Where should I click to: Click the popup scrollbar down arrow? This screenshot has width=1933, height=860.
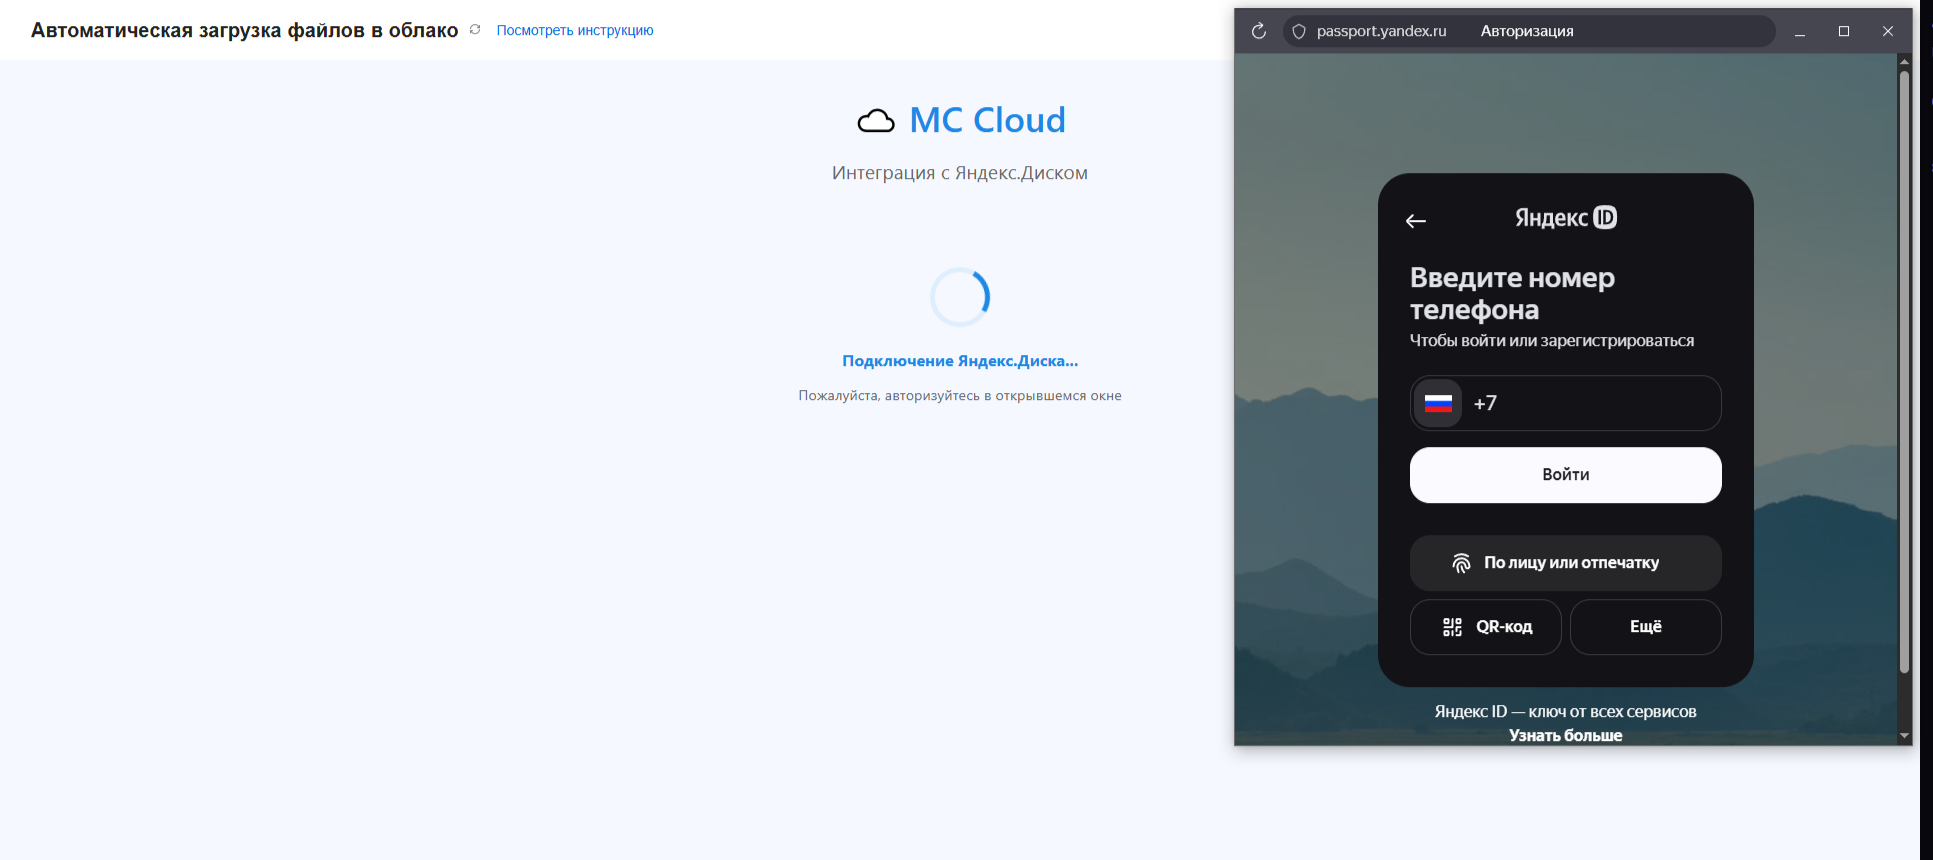click(1904, 736)
